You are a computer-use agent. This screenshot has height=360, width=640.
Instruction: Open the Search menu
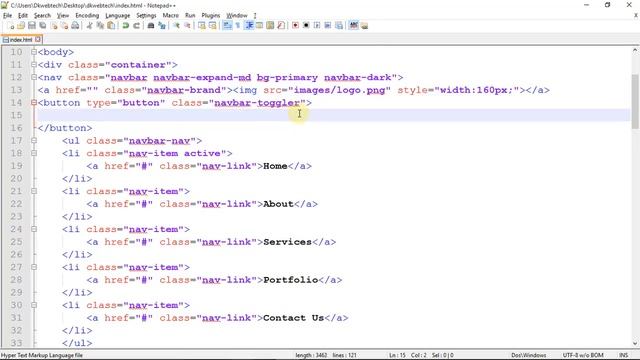coord(42,16)
